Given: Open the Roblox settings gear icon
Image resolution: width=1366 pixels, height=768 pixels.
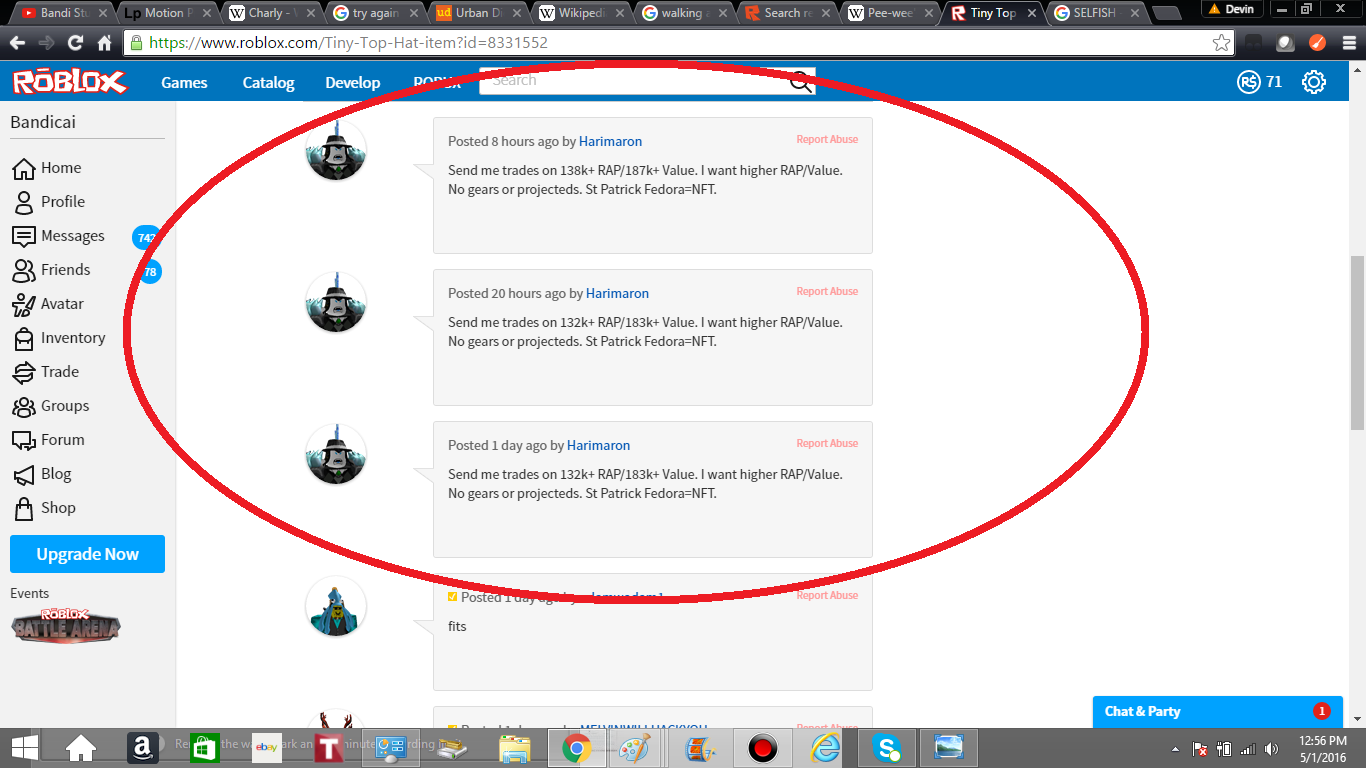Looking at the screenshot, I should coord(1313,82).
